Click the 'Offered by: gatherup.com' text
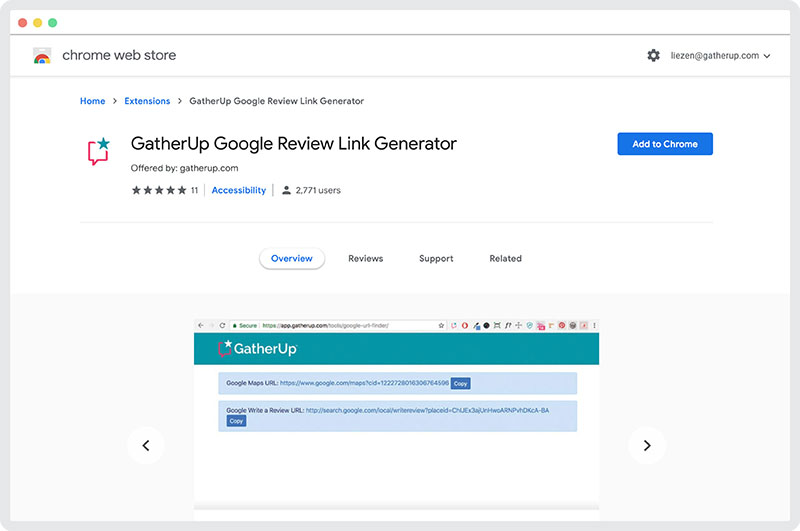This screenshot has width=800, height=531. click(184, 168)
